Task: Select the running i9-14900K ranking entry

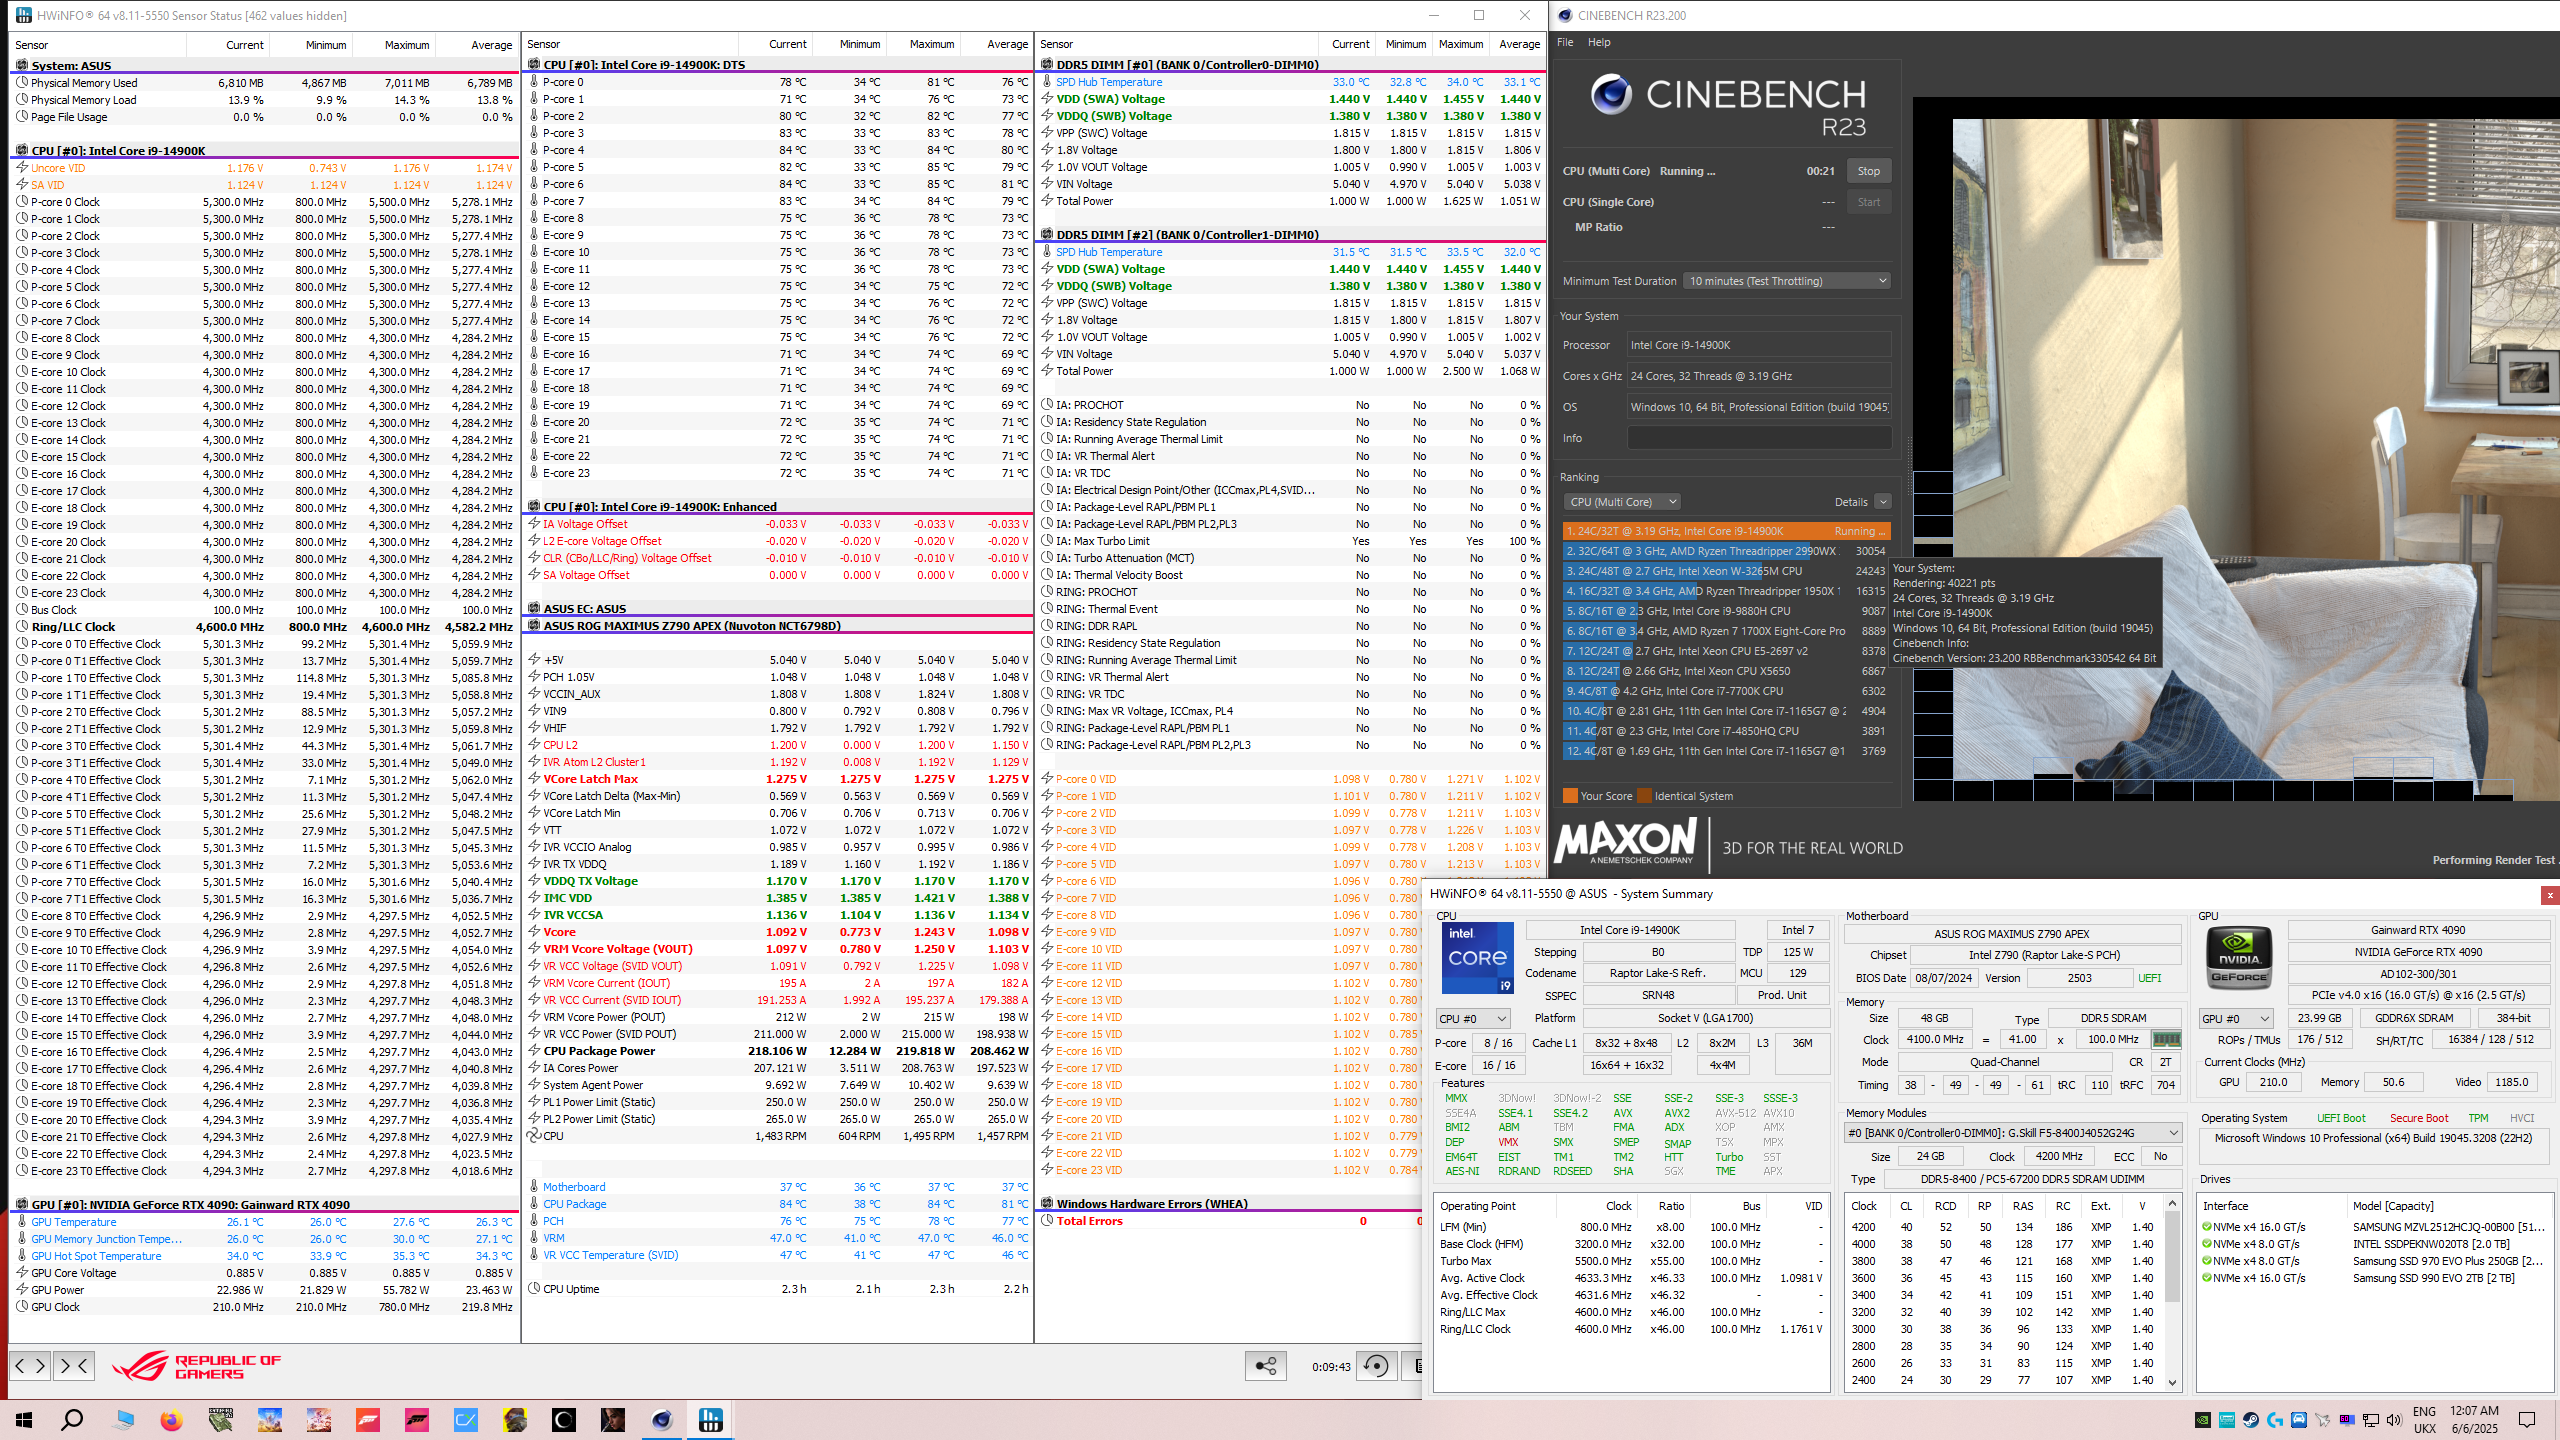Action: (1726, 531)
